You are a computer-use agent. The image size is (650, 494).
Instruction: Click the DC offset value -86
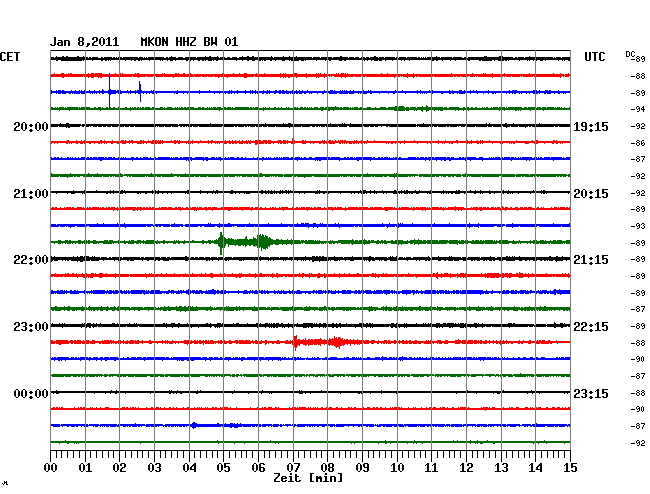(638, 143)
